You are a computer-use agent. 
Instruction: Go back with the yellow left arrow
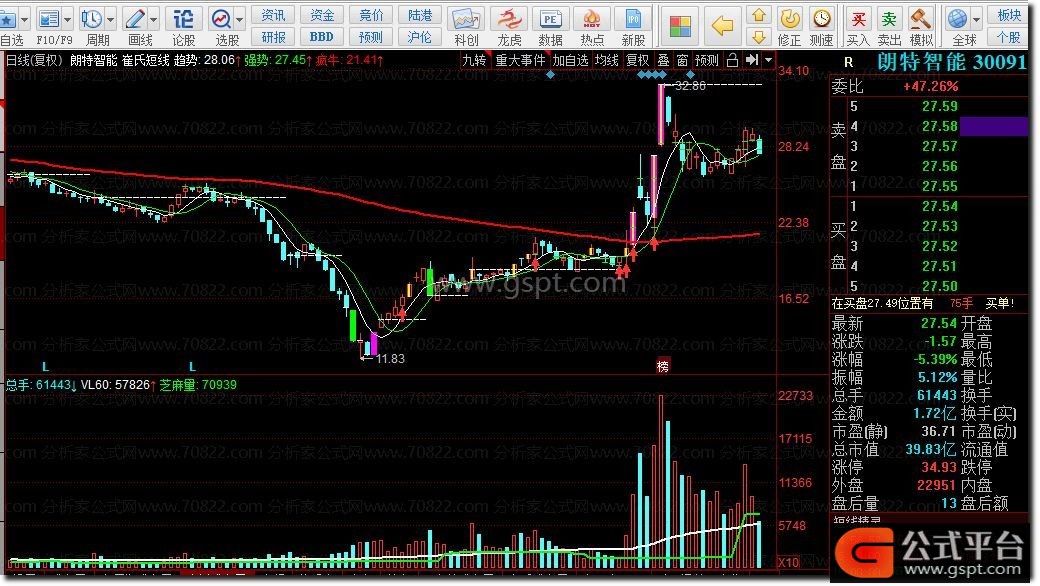722,27
